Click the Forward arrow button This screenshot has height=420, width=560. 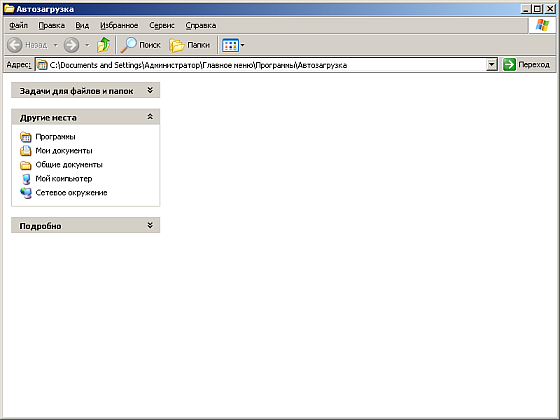[71, 45]
